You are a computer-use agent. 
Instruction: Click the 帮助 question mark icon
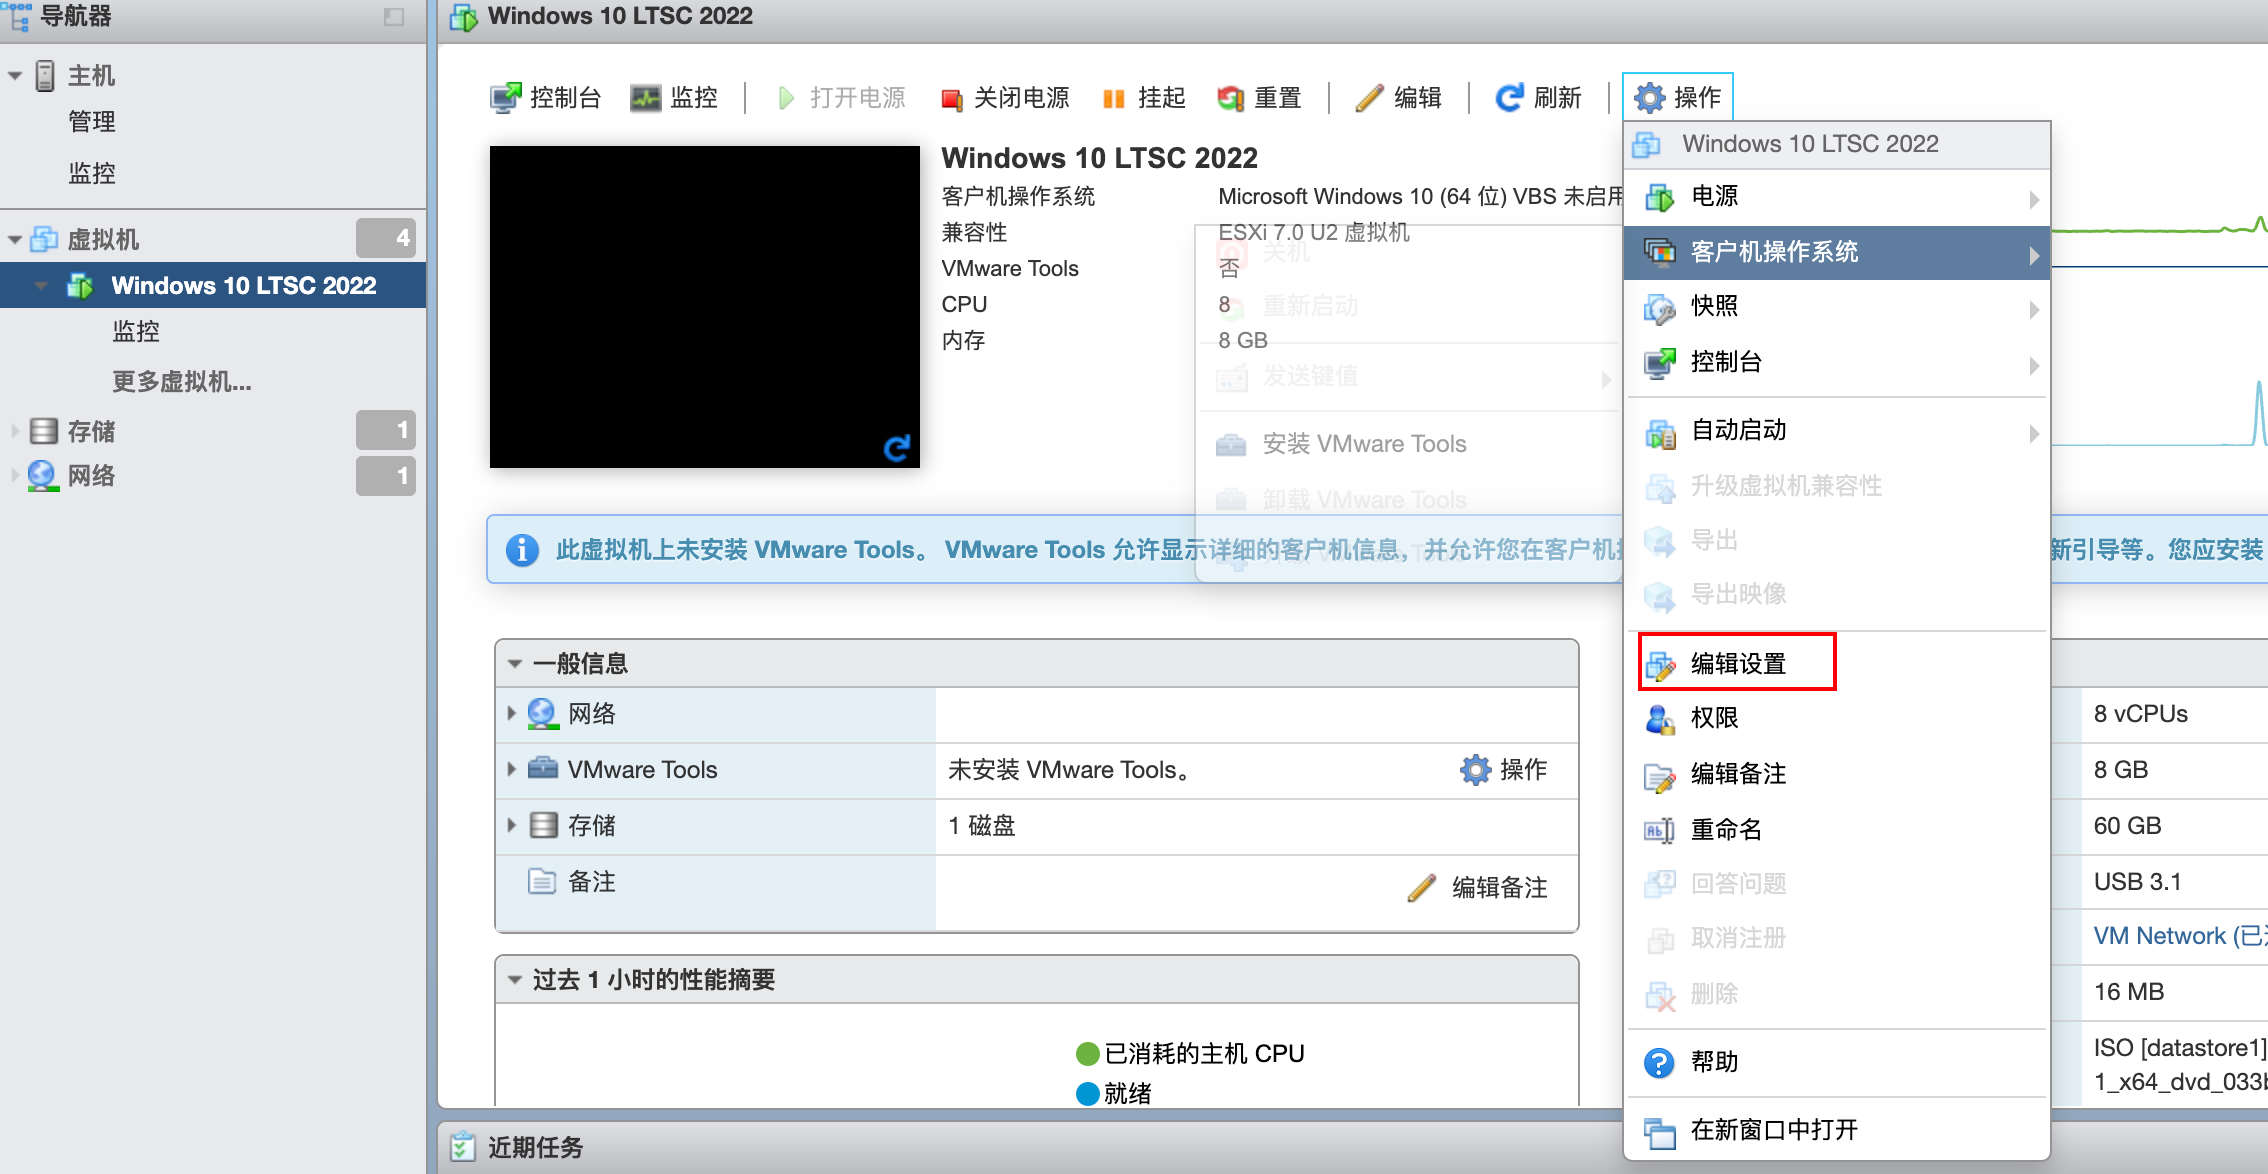point(1660,1063)
